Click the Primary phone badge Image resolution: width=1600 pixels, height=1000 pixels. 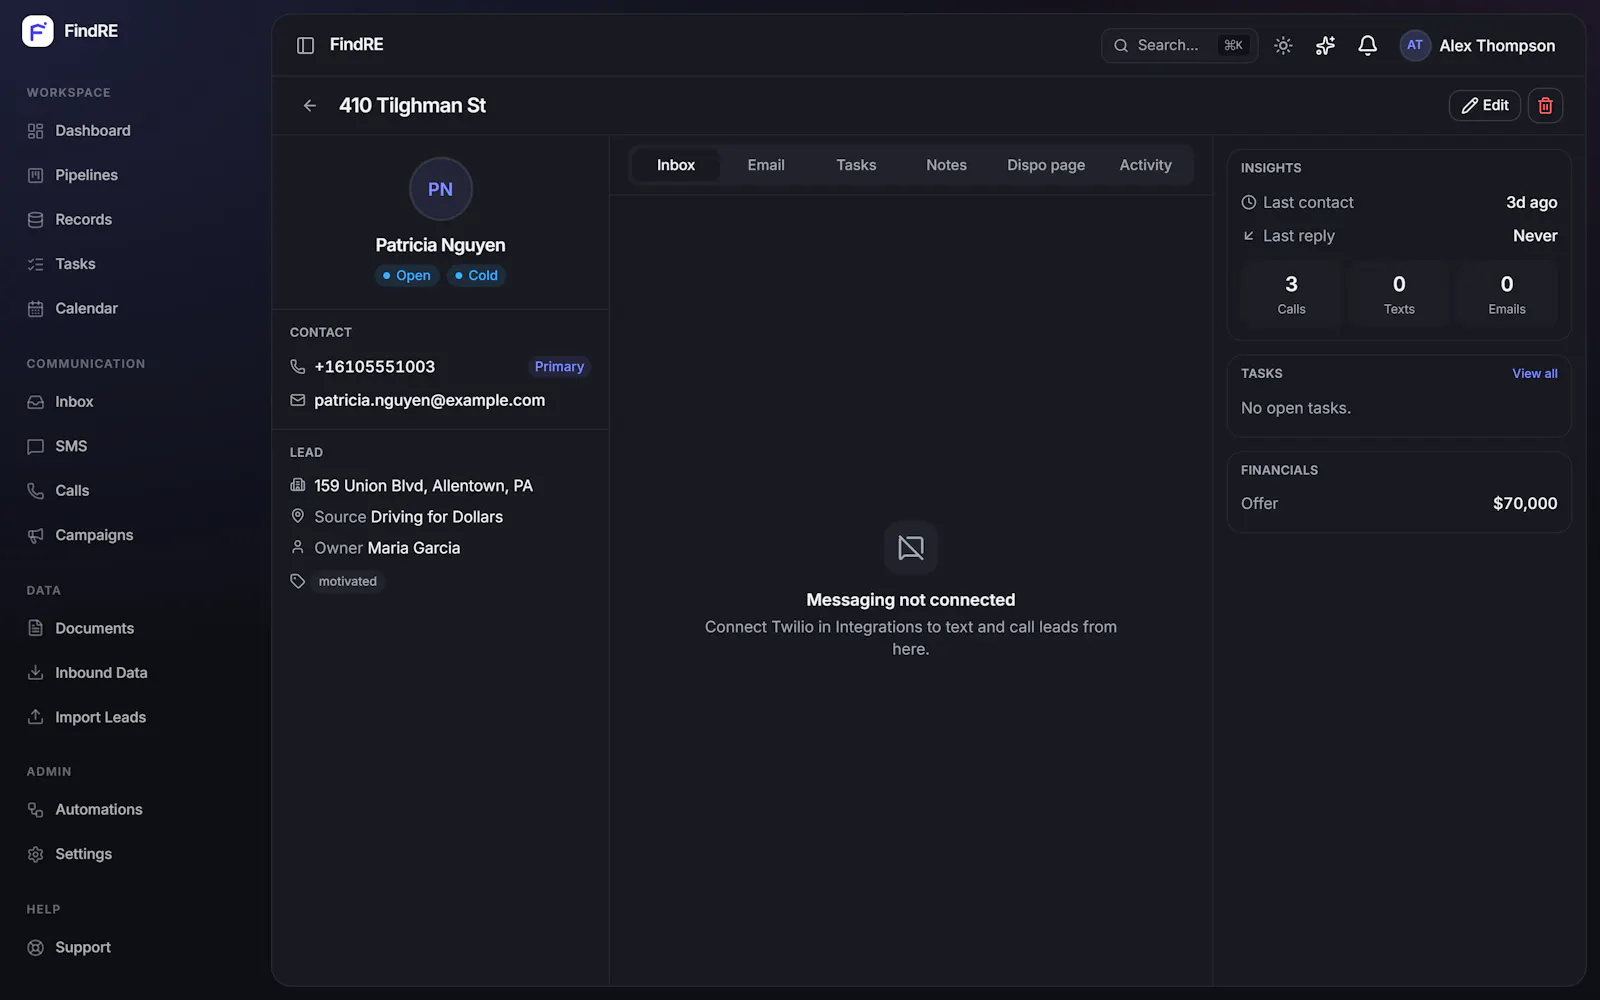[559, 367]
